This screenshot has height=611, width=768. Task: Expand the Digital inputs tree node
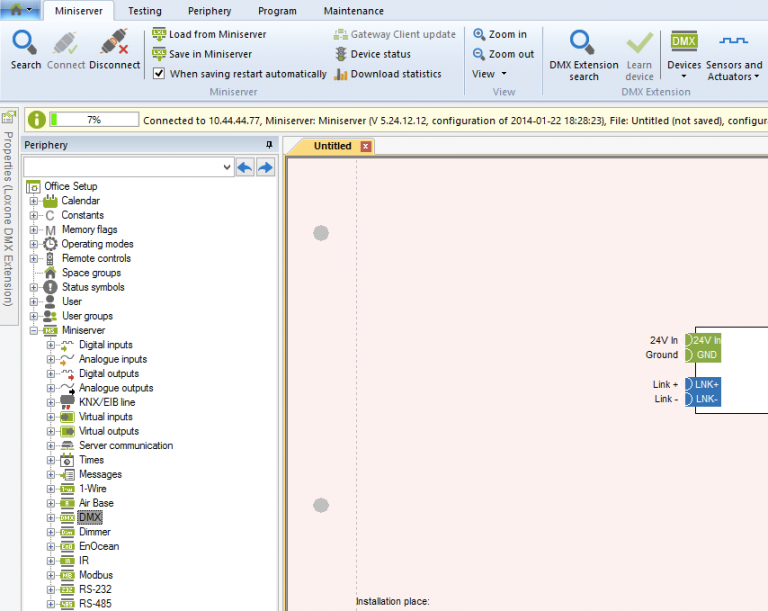click(x=51, y=345)
